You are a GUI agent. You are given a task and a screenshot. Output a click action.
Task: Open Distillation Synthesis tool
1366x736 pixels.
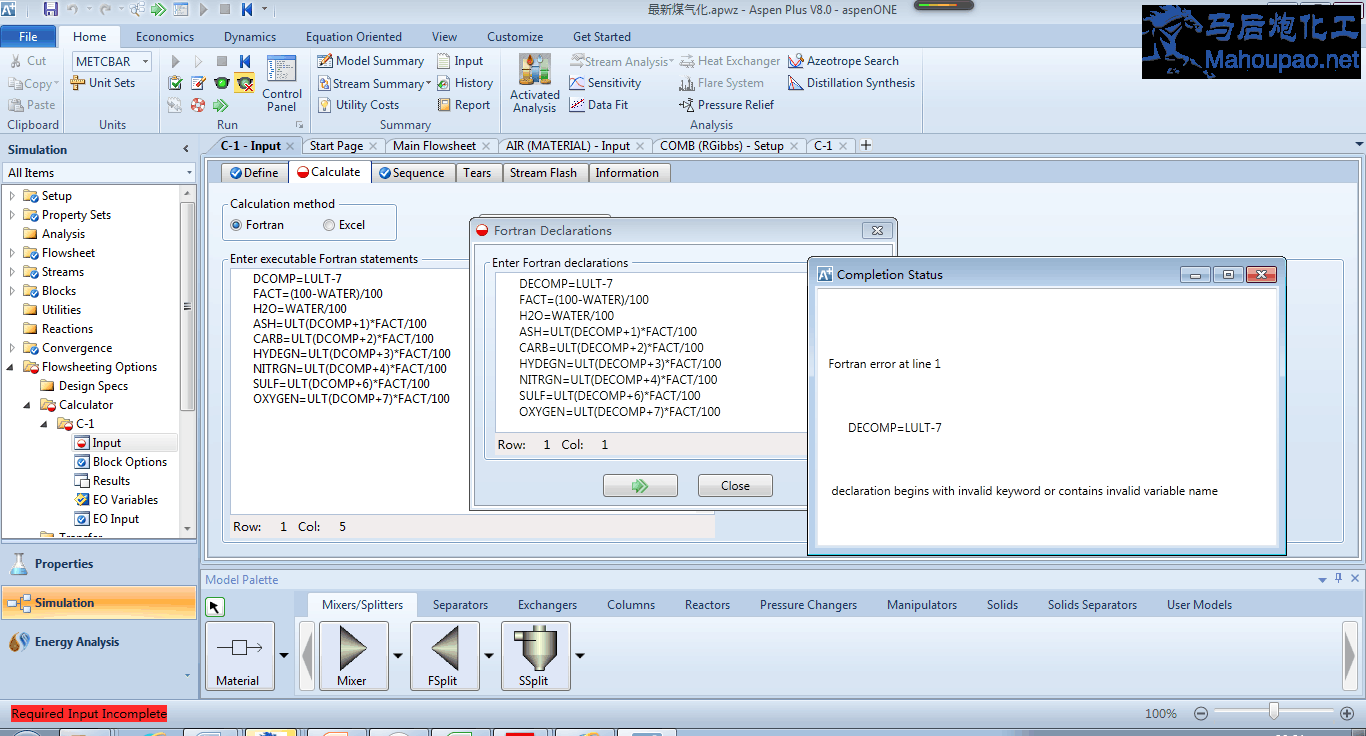coord(851,83)
